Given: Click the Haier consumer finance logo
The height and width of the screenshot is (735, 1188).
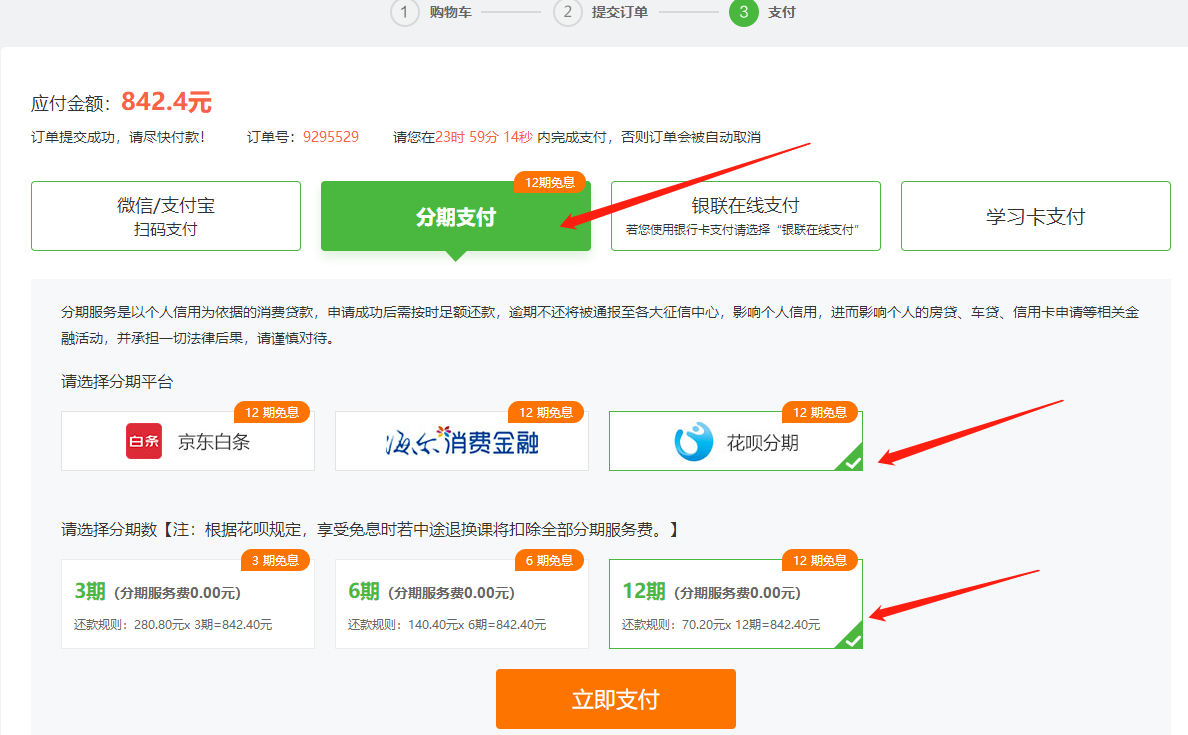Looking at the screenshot, I should [462, 441].
